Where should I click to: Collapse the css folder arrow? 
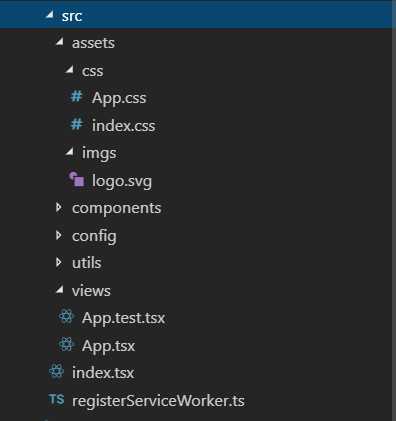click(x=69, y=69)
